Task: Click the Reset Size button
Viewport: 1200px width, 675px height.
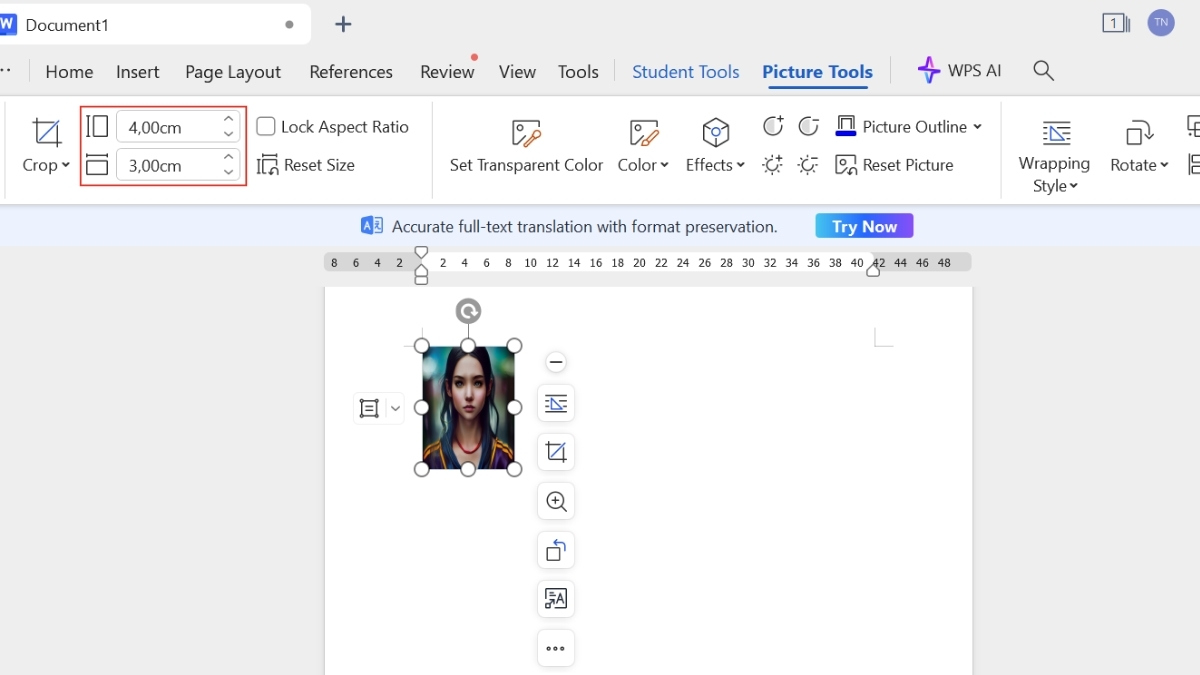Action: coord(306,165)
